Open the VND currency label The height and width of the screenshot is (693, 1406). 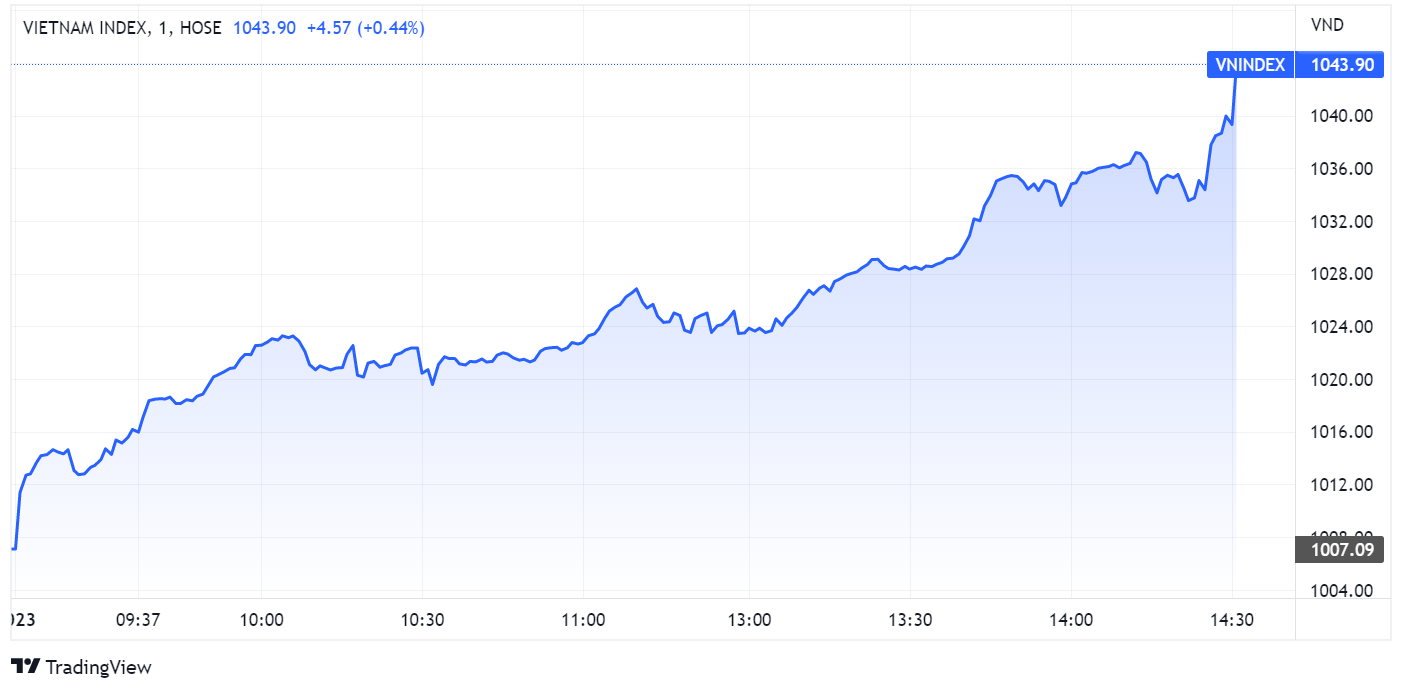tap(1326, 24)
